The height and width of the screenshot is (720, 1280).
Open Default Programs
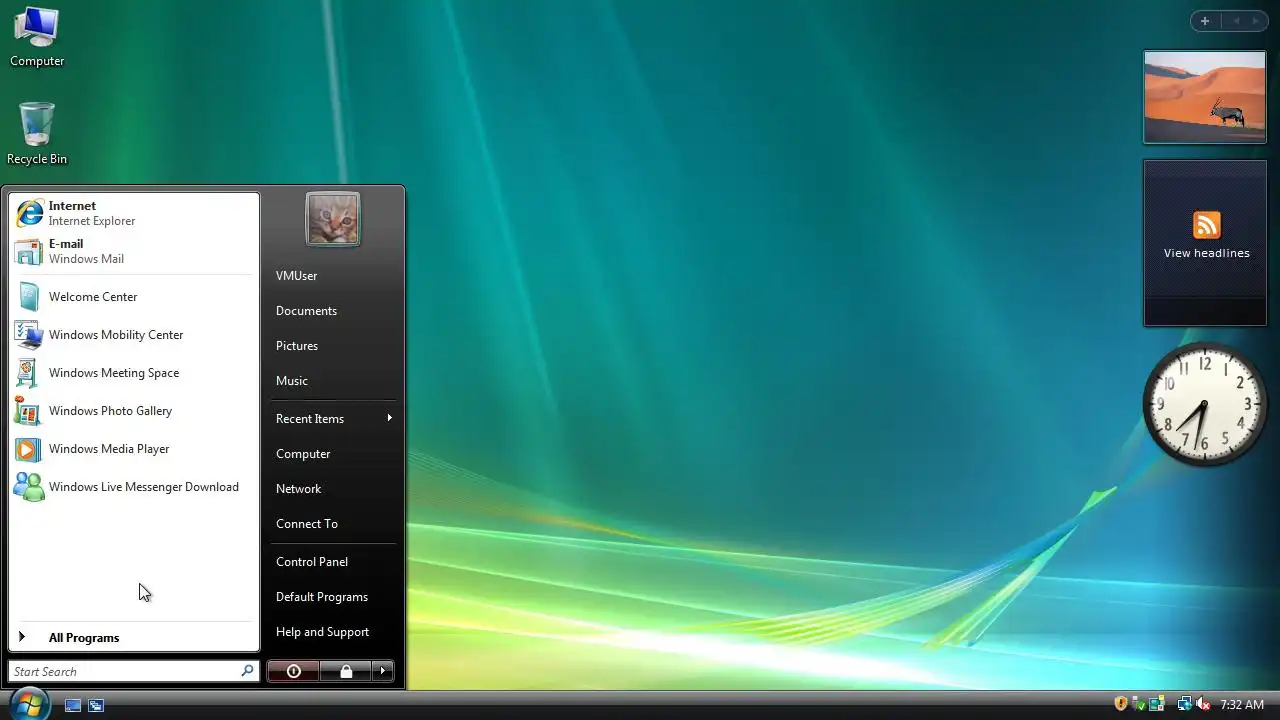pos(333,597)
